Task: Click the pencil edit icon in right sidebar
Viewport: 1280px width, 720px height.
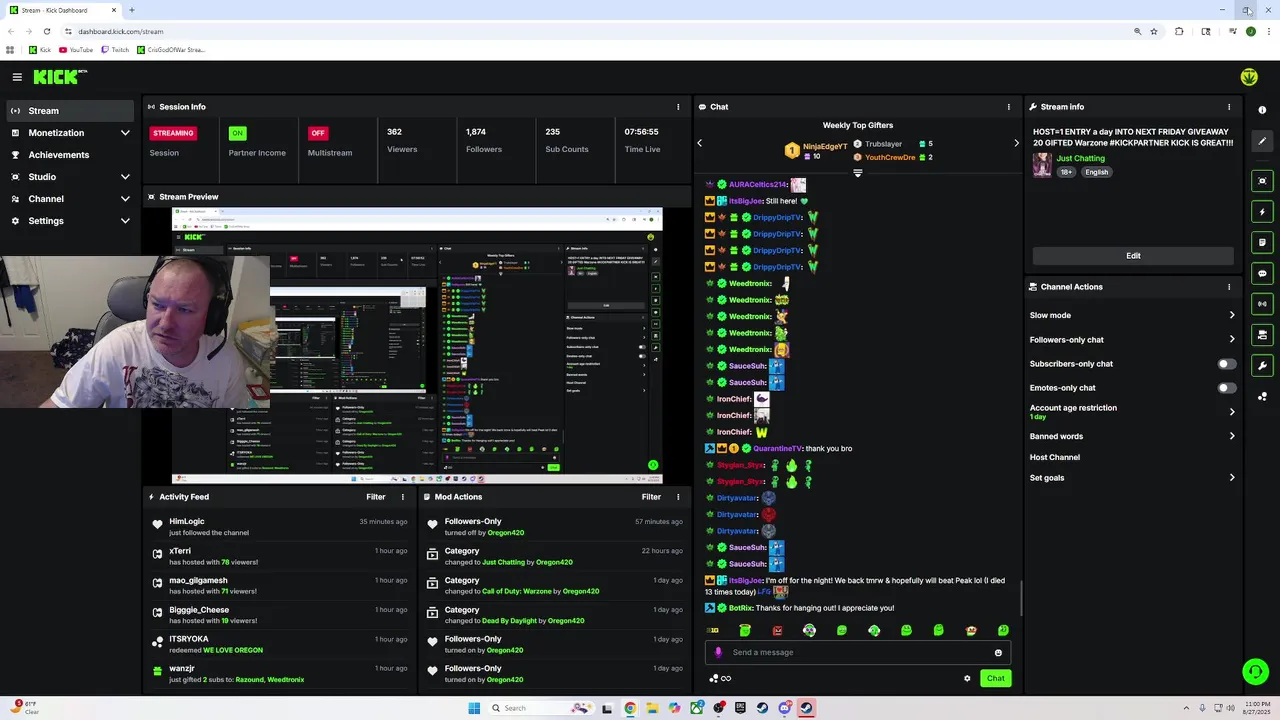Action: [x=1262, y=141]
